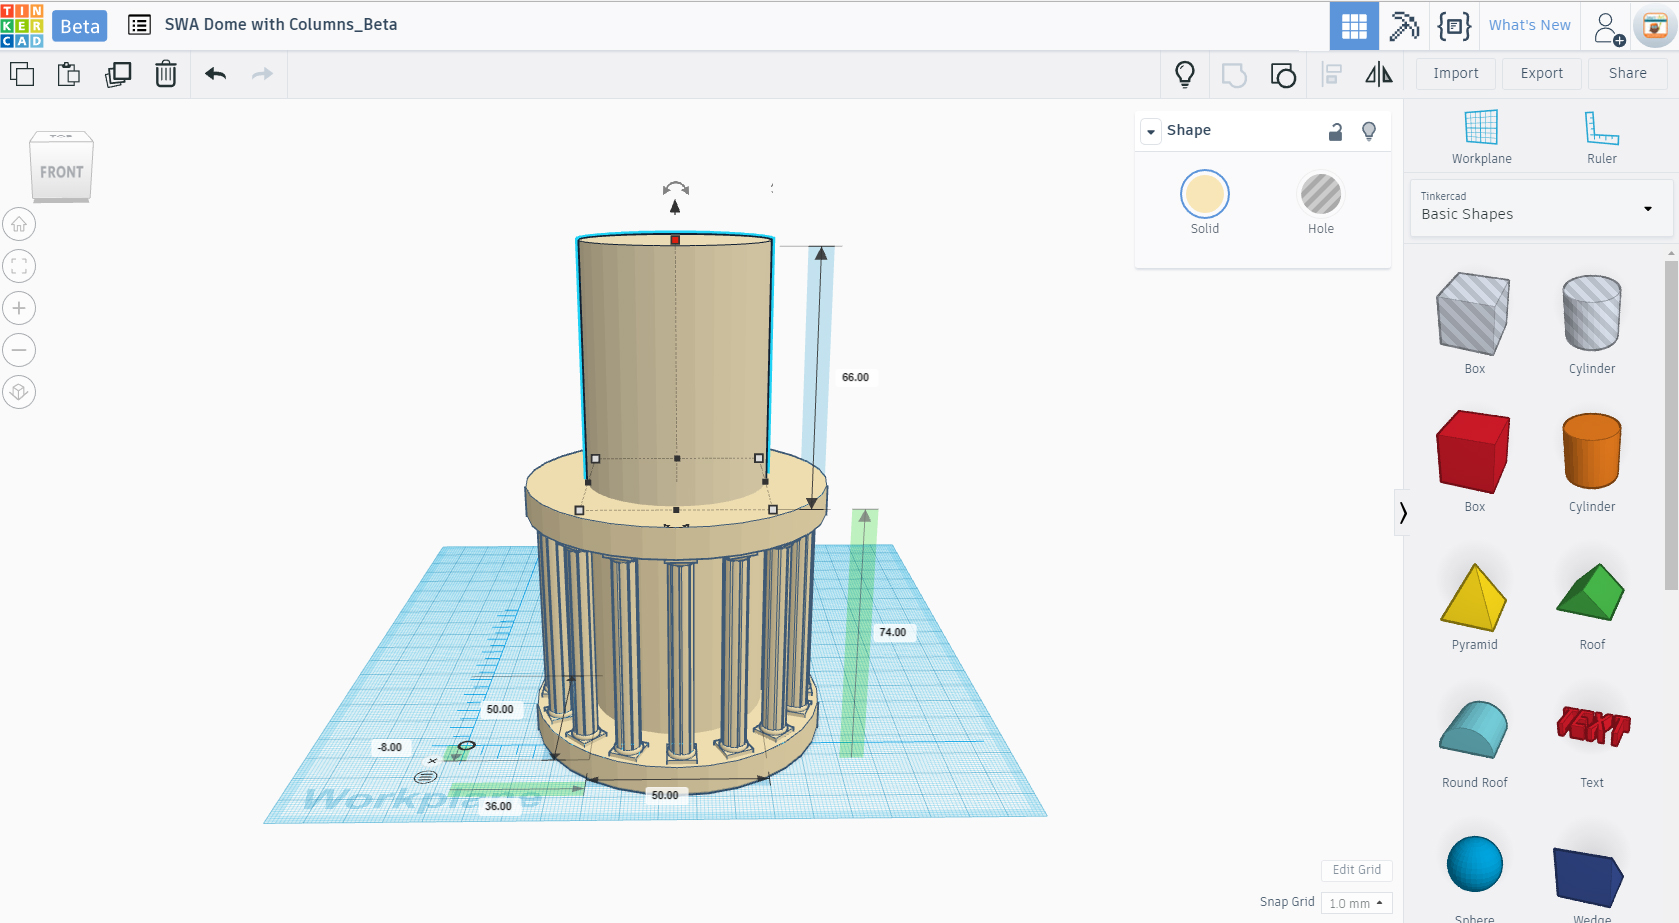Undo the last action

(x=216, y=74)
